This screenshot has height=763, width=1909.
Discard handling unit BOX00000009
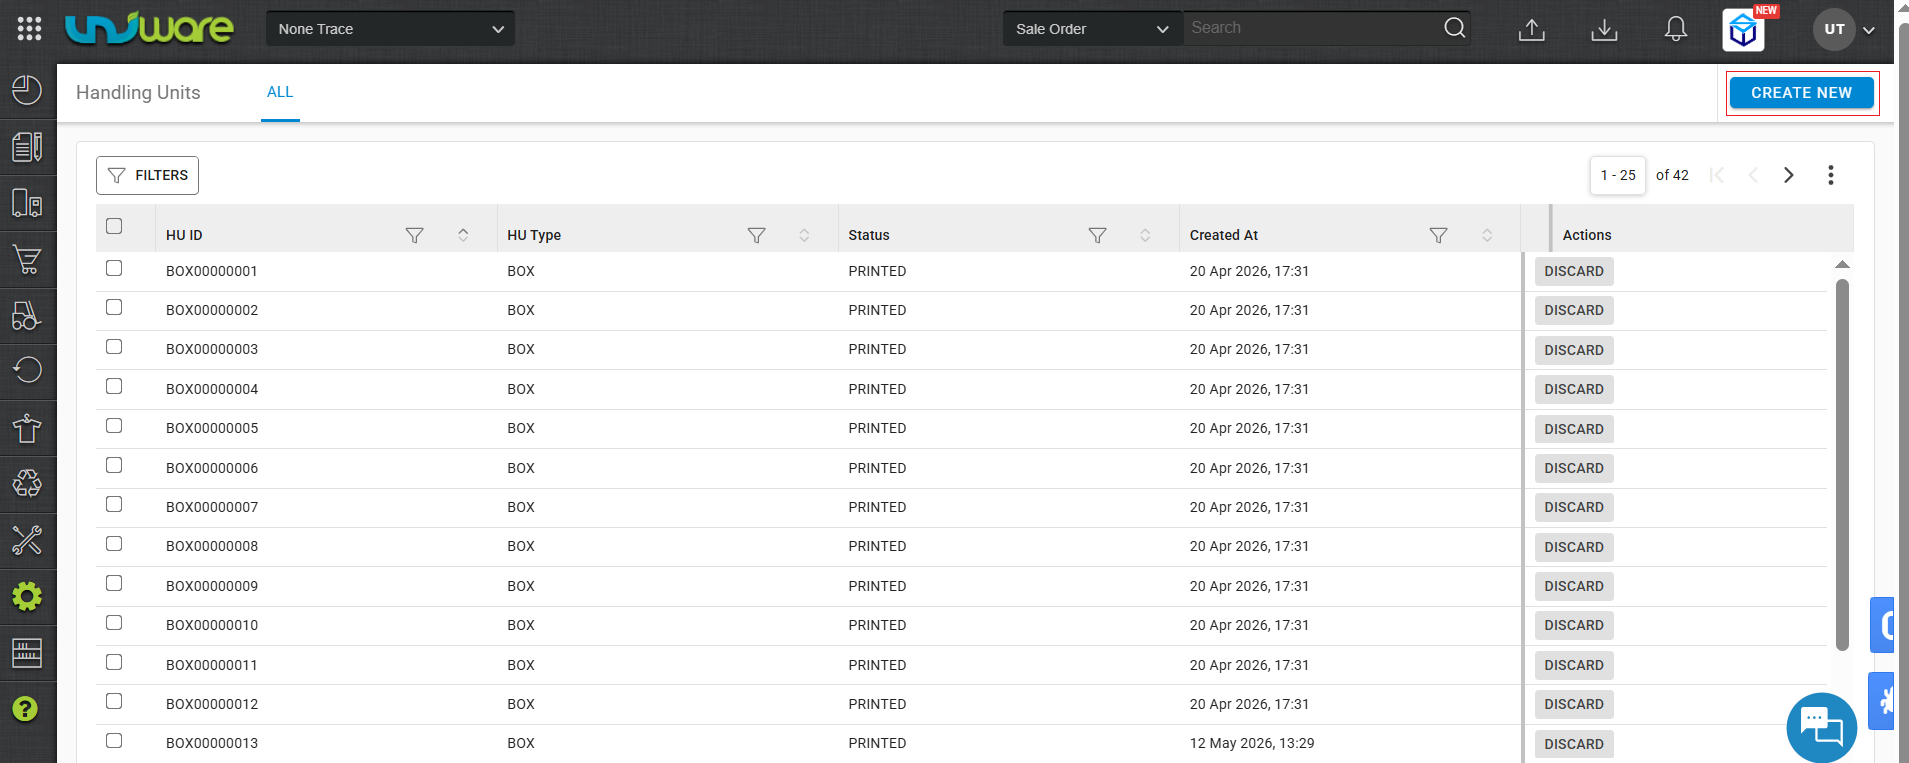click(1574, 586)
